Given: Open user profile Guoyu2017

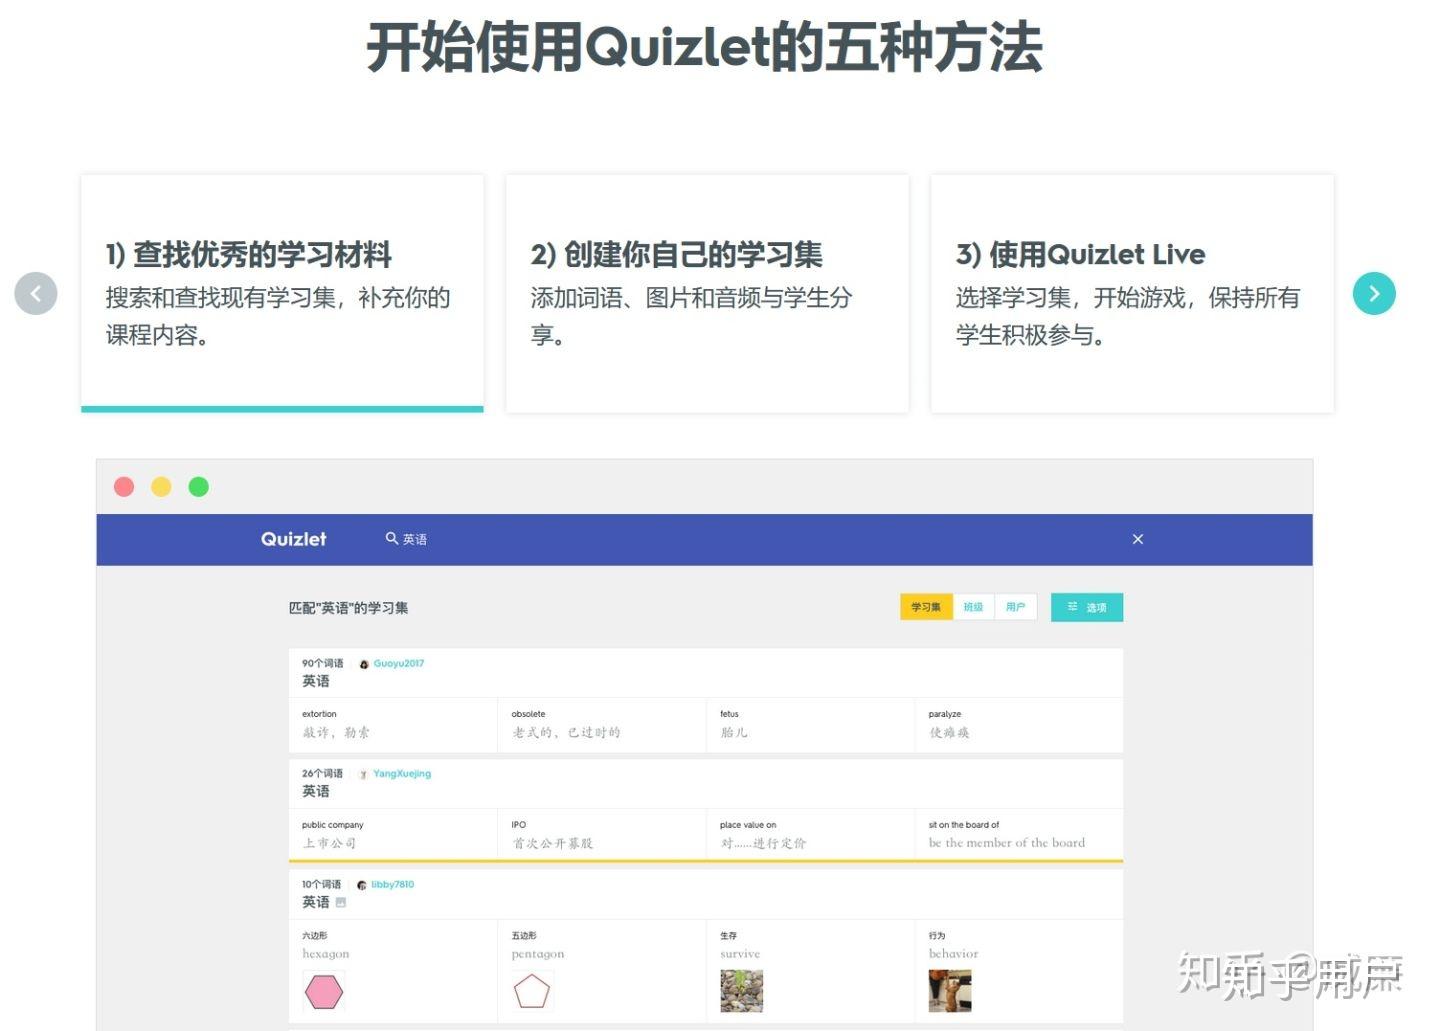Looking at the screenshot, I should [399, 663].
